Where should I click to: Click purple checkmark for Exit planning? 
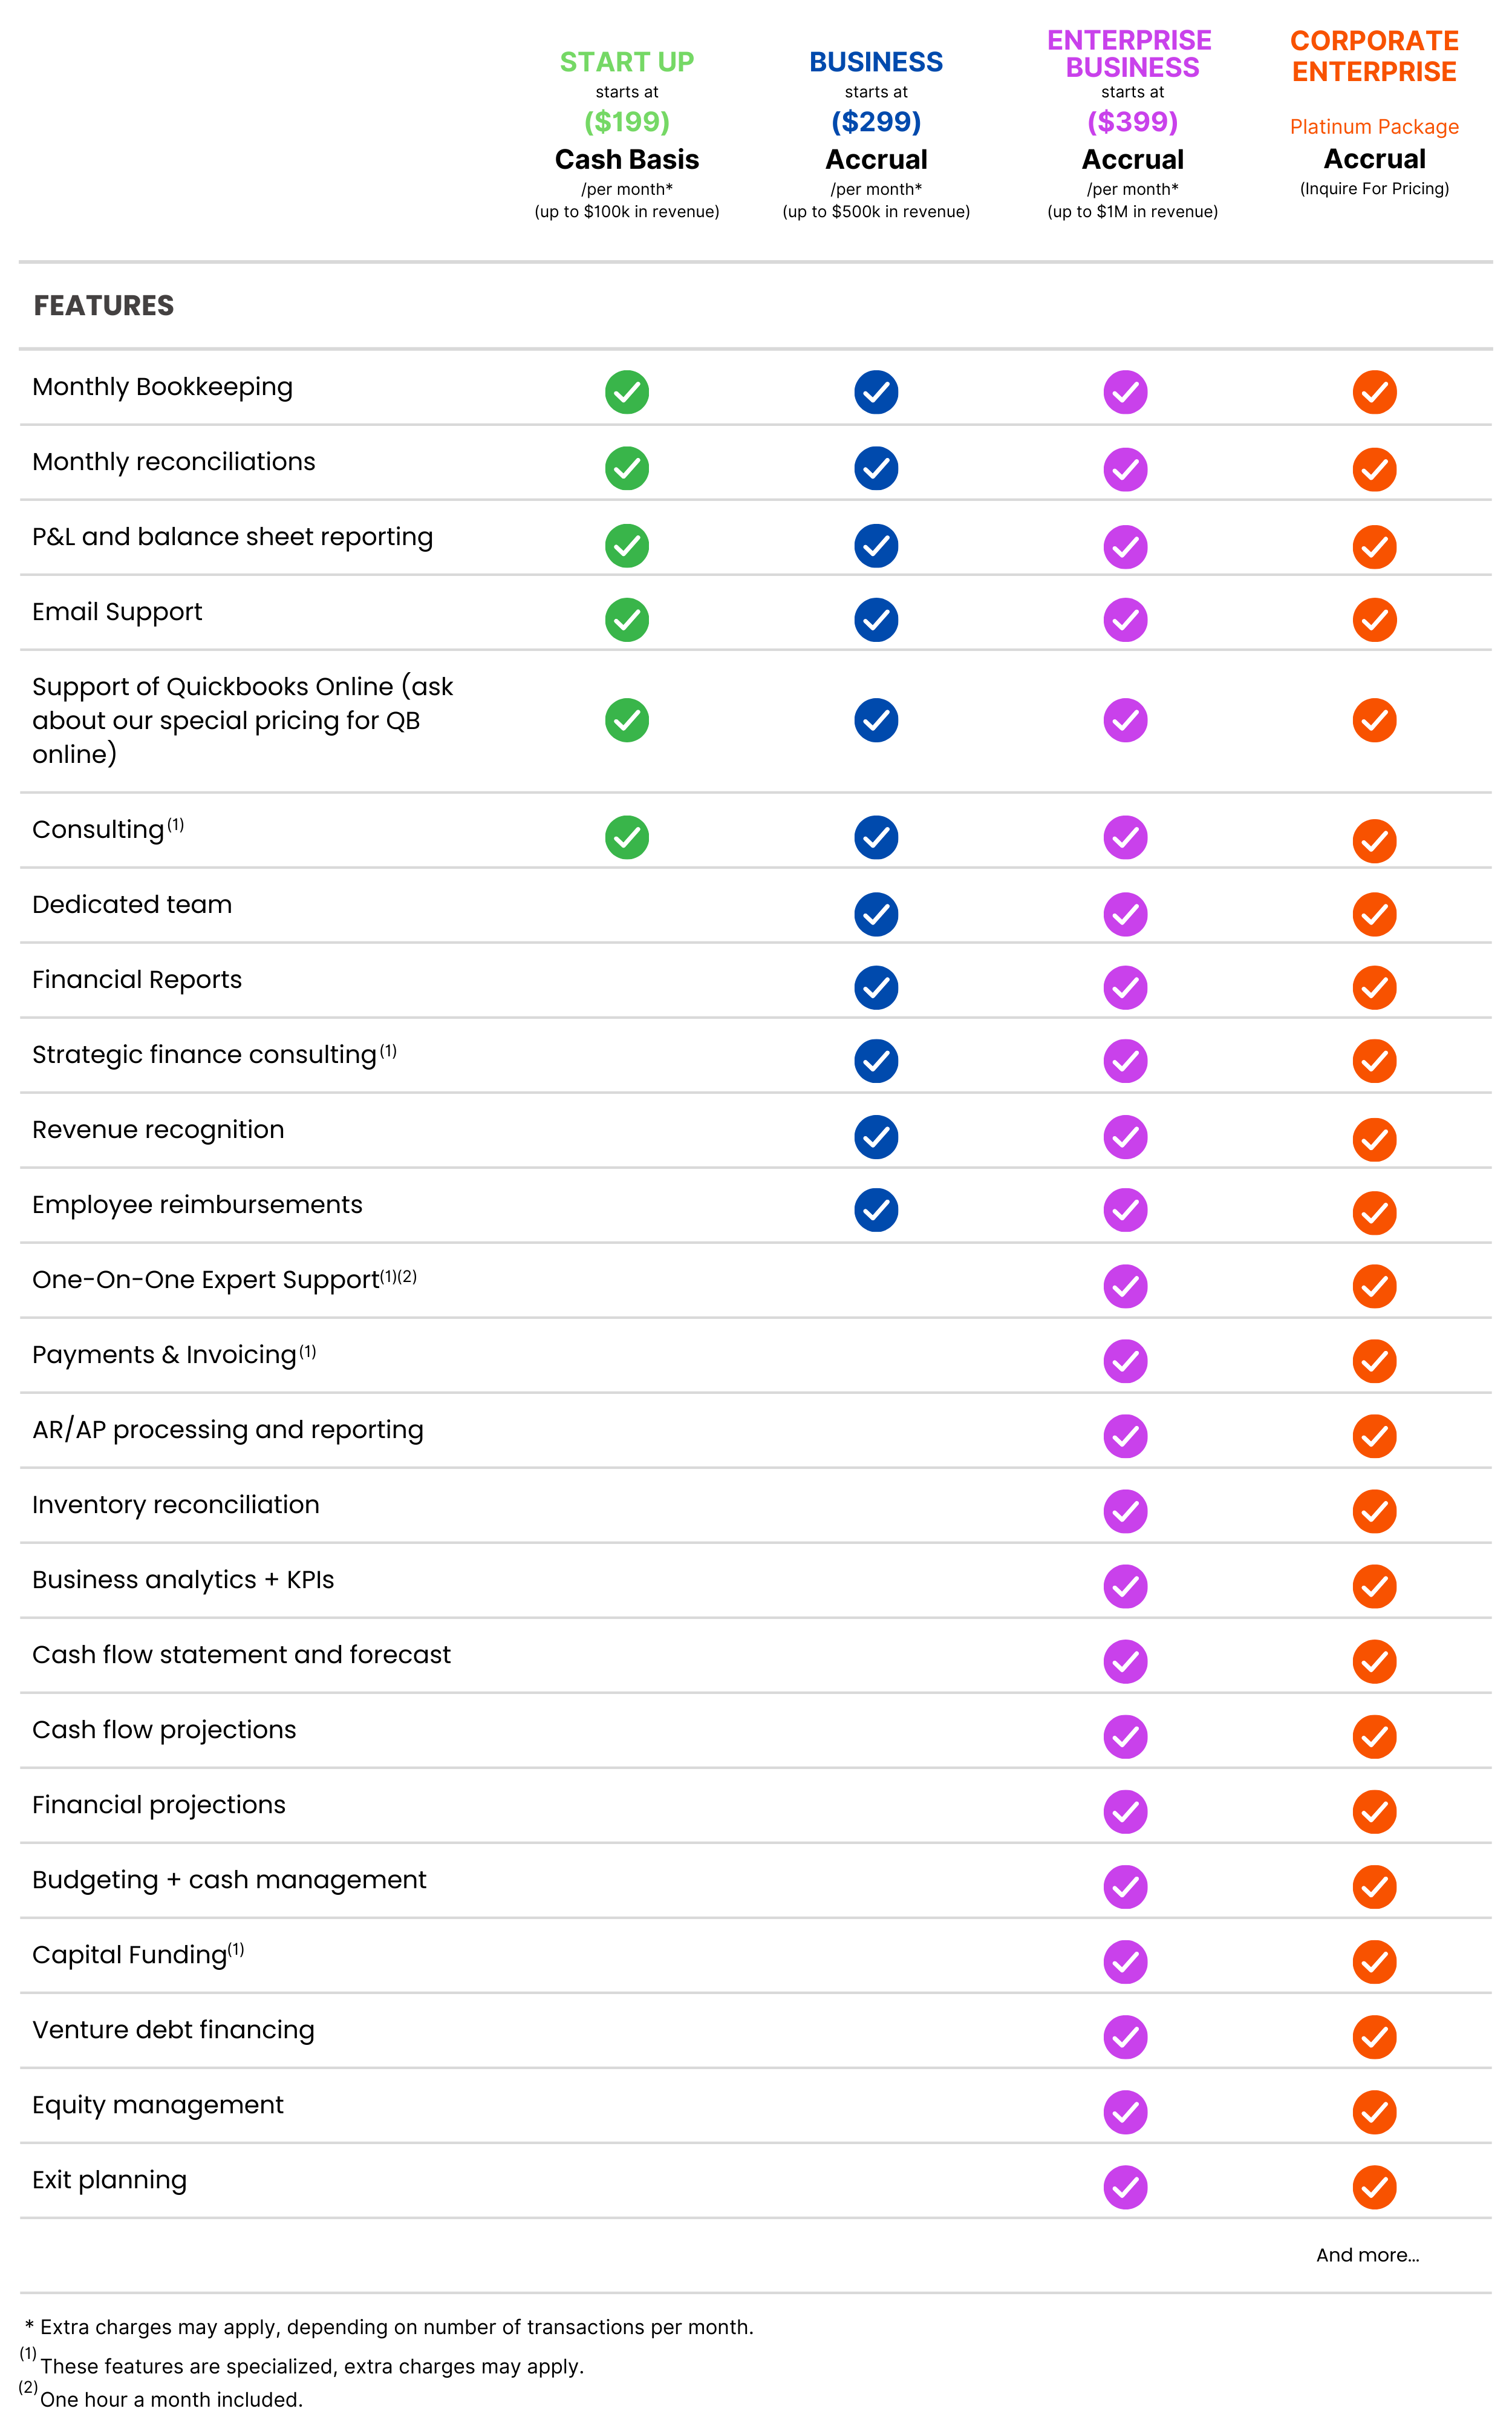click(x=1125, y=2187)
